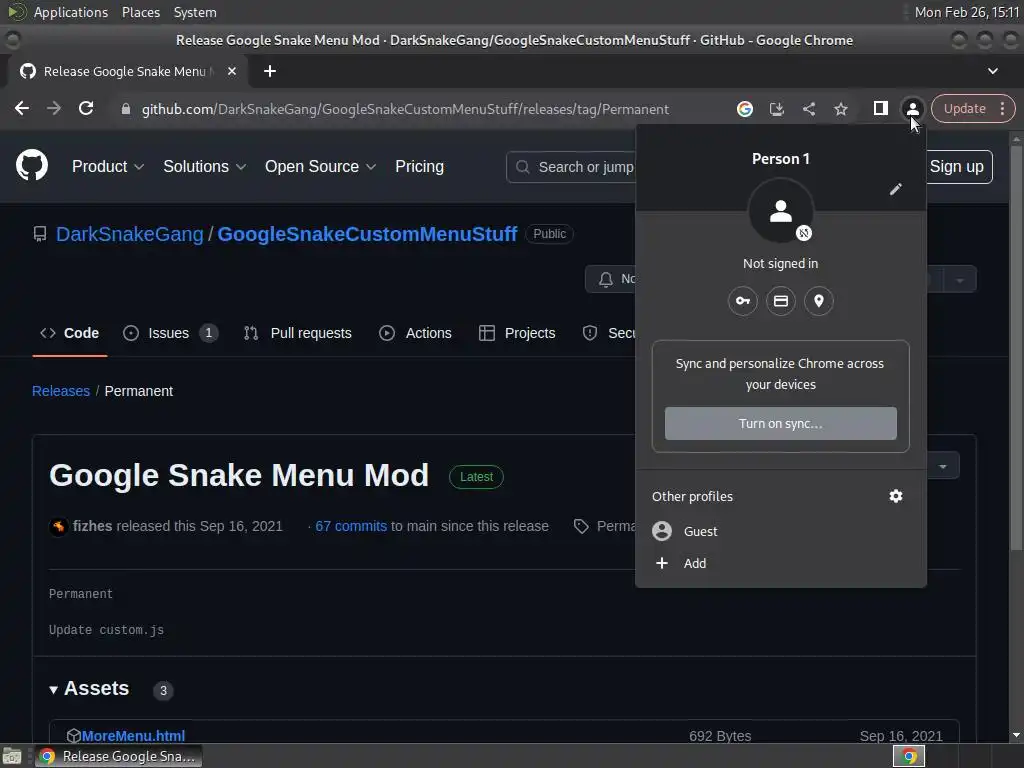
Task: Open the System menu
Action: [195, 12]
